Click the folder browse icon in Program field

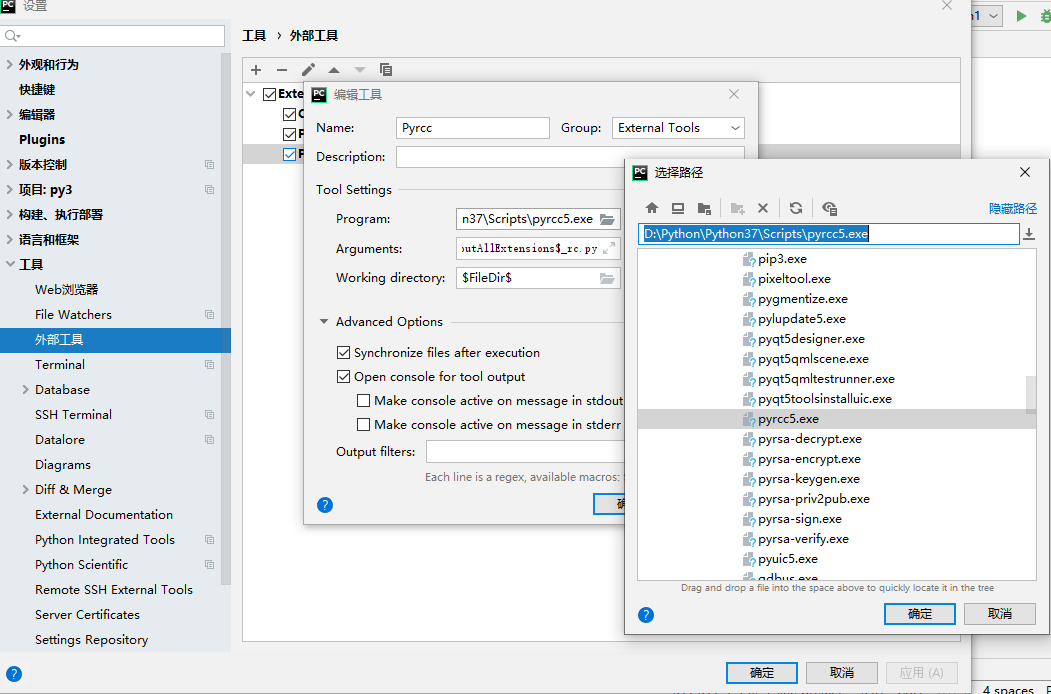607,219
